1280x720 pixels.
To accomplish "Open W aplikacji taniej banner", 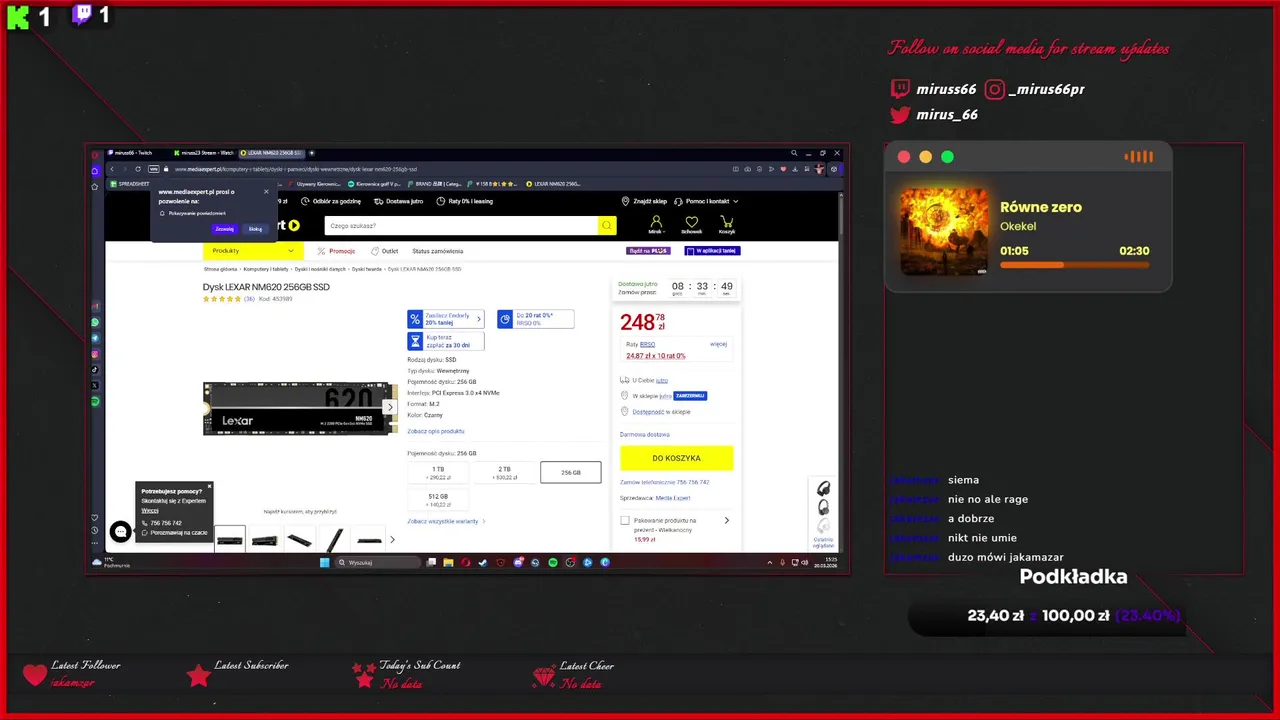I will pyautogui.click(x=712, y=251).
